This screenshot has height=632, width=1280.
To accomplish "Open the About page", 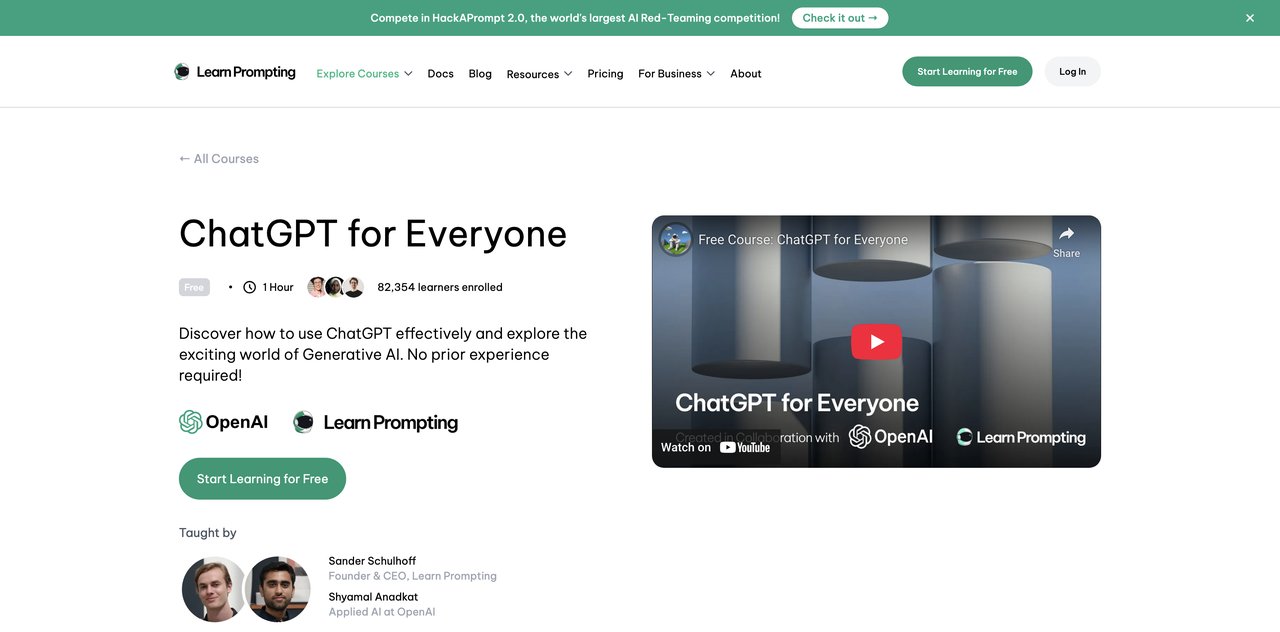I will pyautogui.click(x=746, y=74).
